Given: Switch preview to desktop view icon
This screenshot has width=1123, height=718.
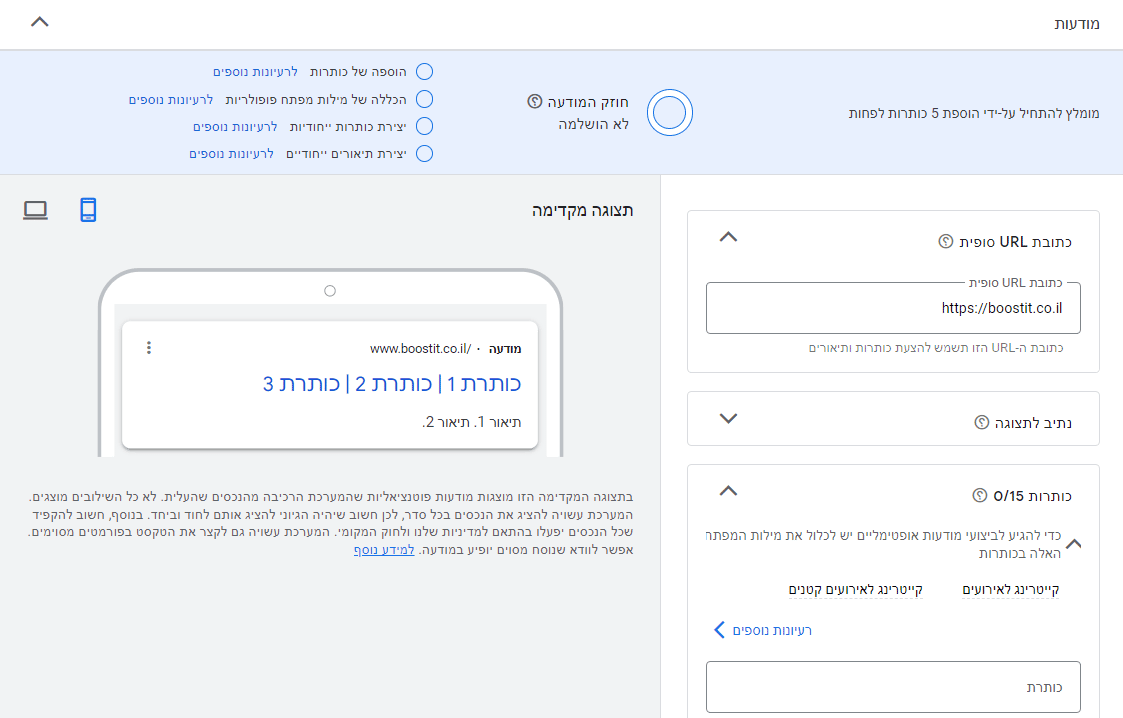Looking at the screenshot, I should point(35,210).
